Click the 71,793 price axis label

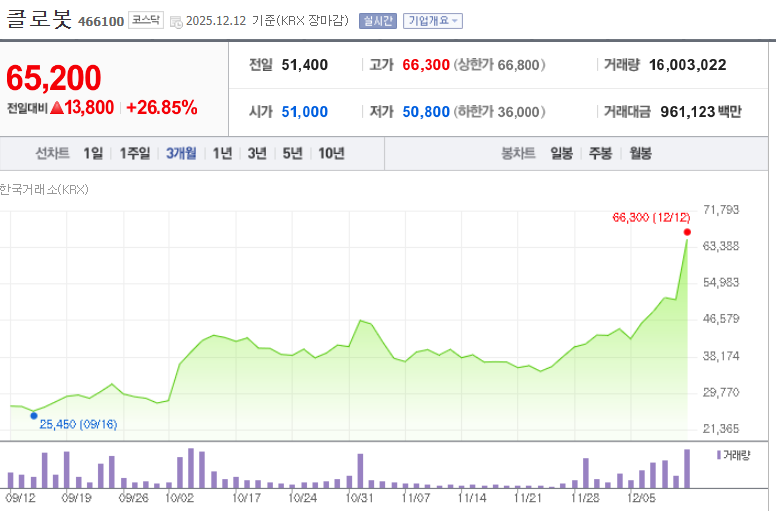(x=721, y=210)
